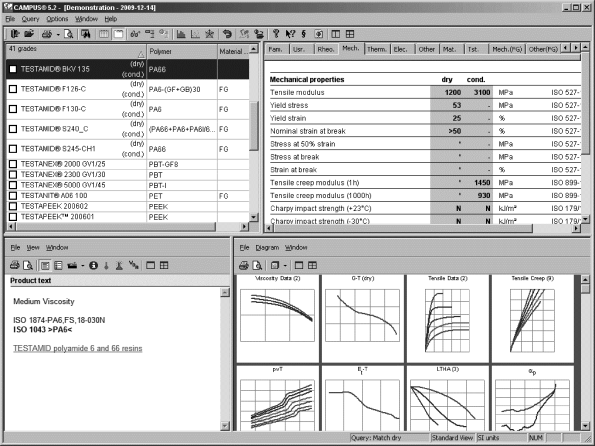
Task: Click the spider/star chart icon
Action: point(209,34)
